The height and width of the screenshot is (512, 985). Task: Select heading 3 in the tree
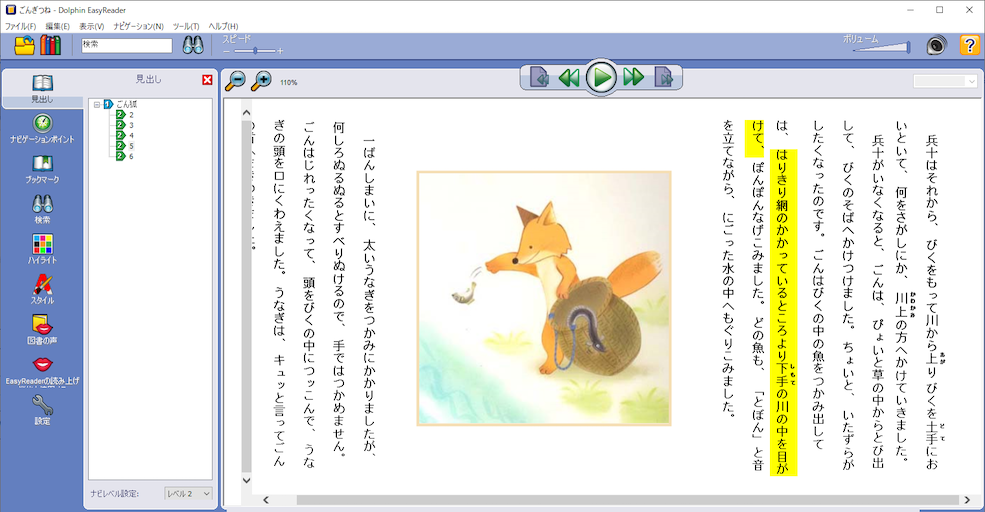click(131, 125)
